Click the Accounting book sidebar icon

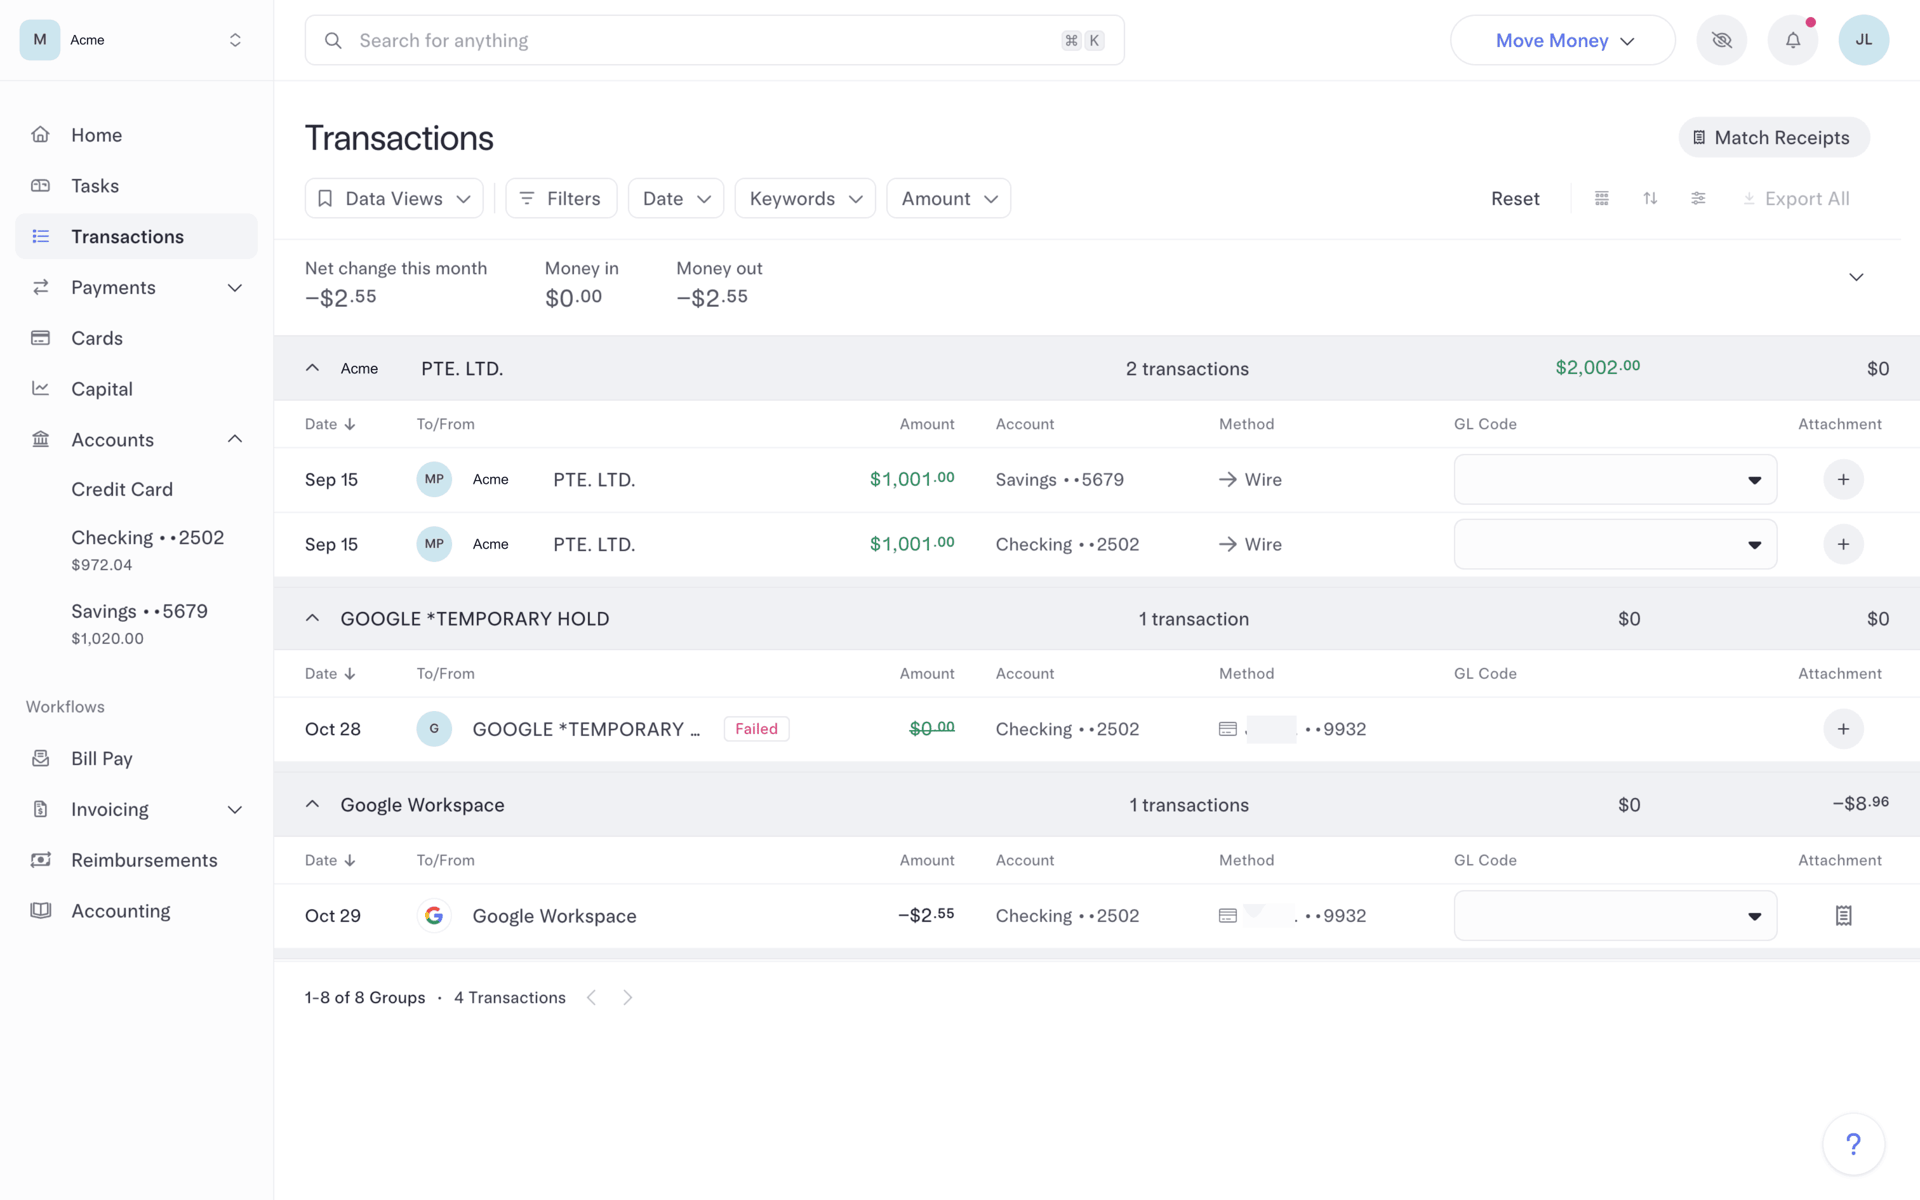coord(40,911)
